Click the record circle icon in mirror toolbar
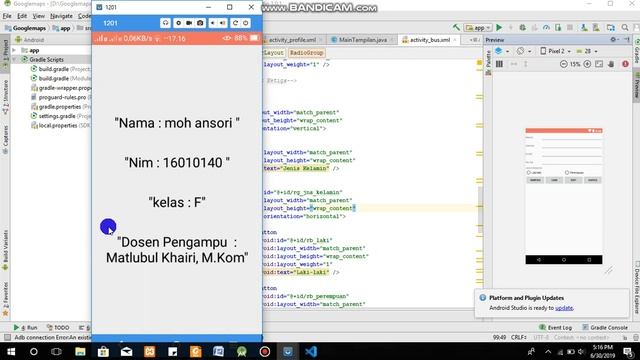This screenshot has width=640, height=360. [178, 23]
